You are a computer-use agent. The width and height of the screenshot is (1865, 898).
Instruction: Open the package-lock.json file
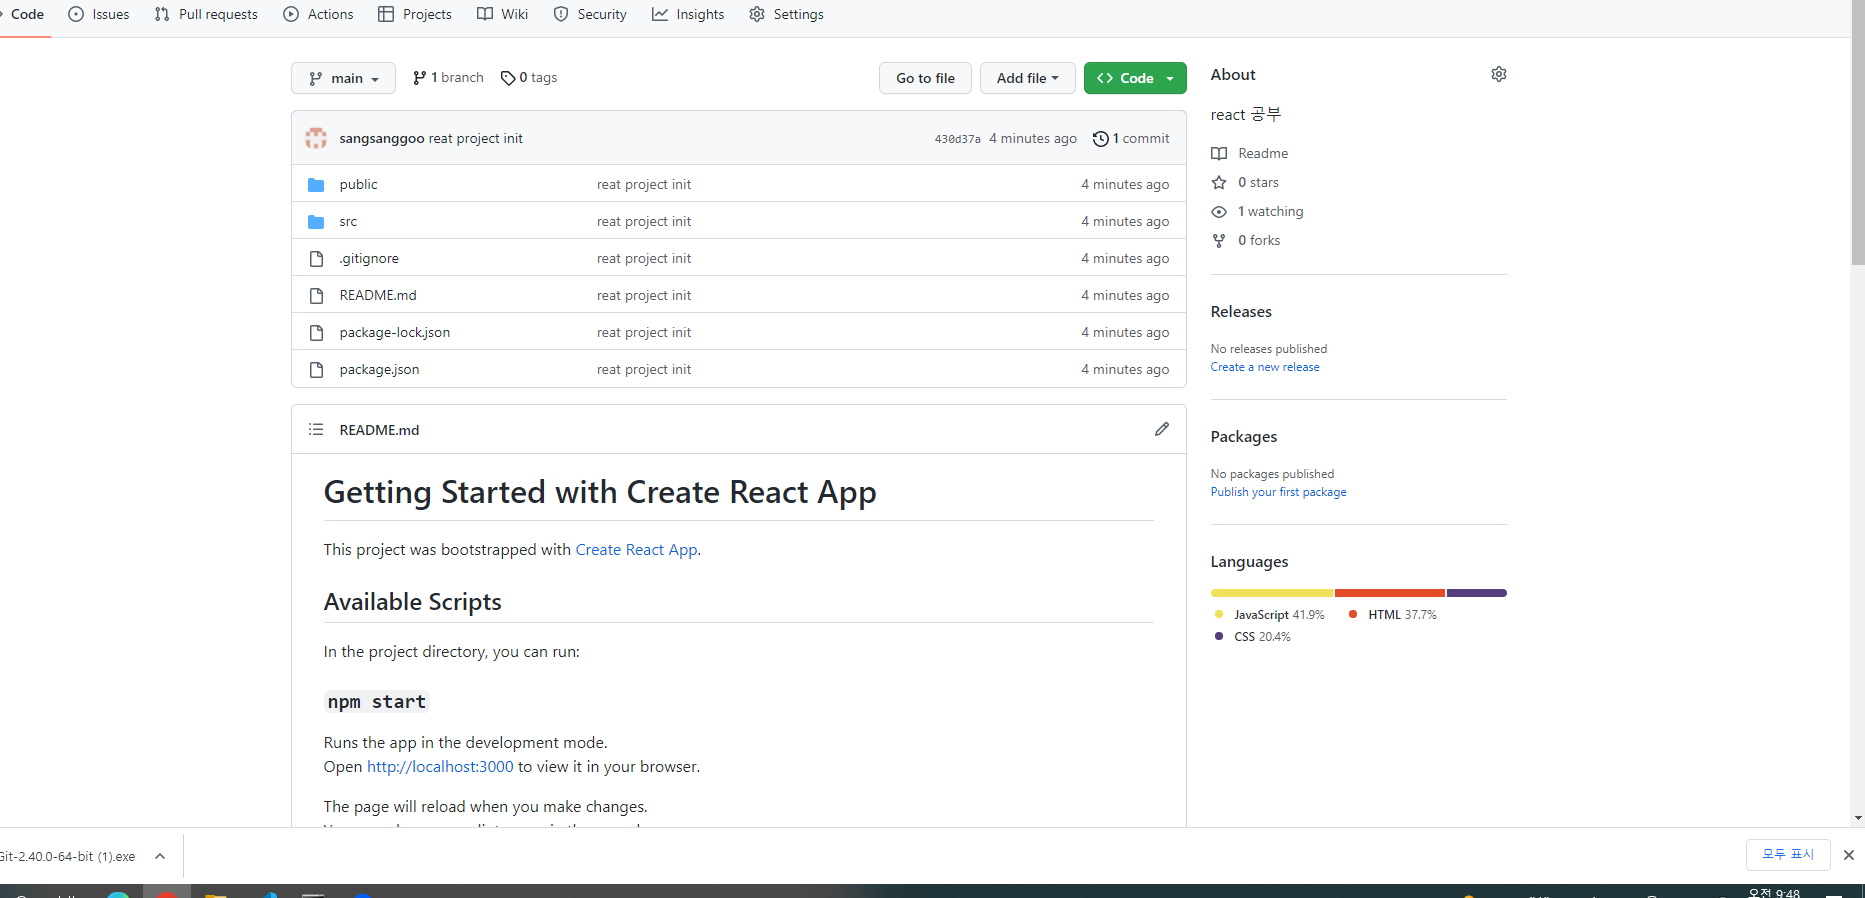395,332
